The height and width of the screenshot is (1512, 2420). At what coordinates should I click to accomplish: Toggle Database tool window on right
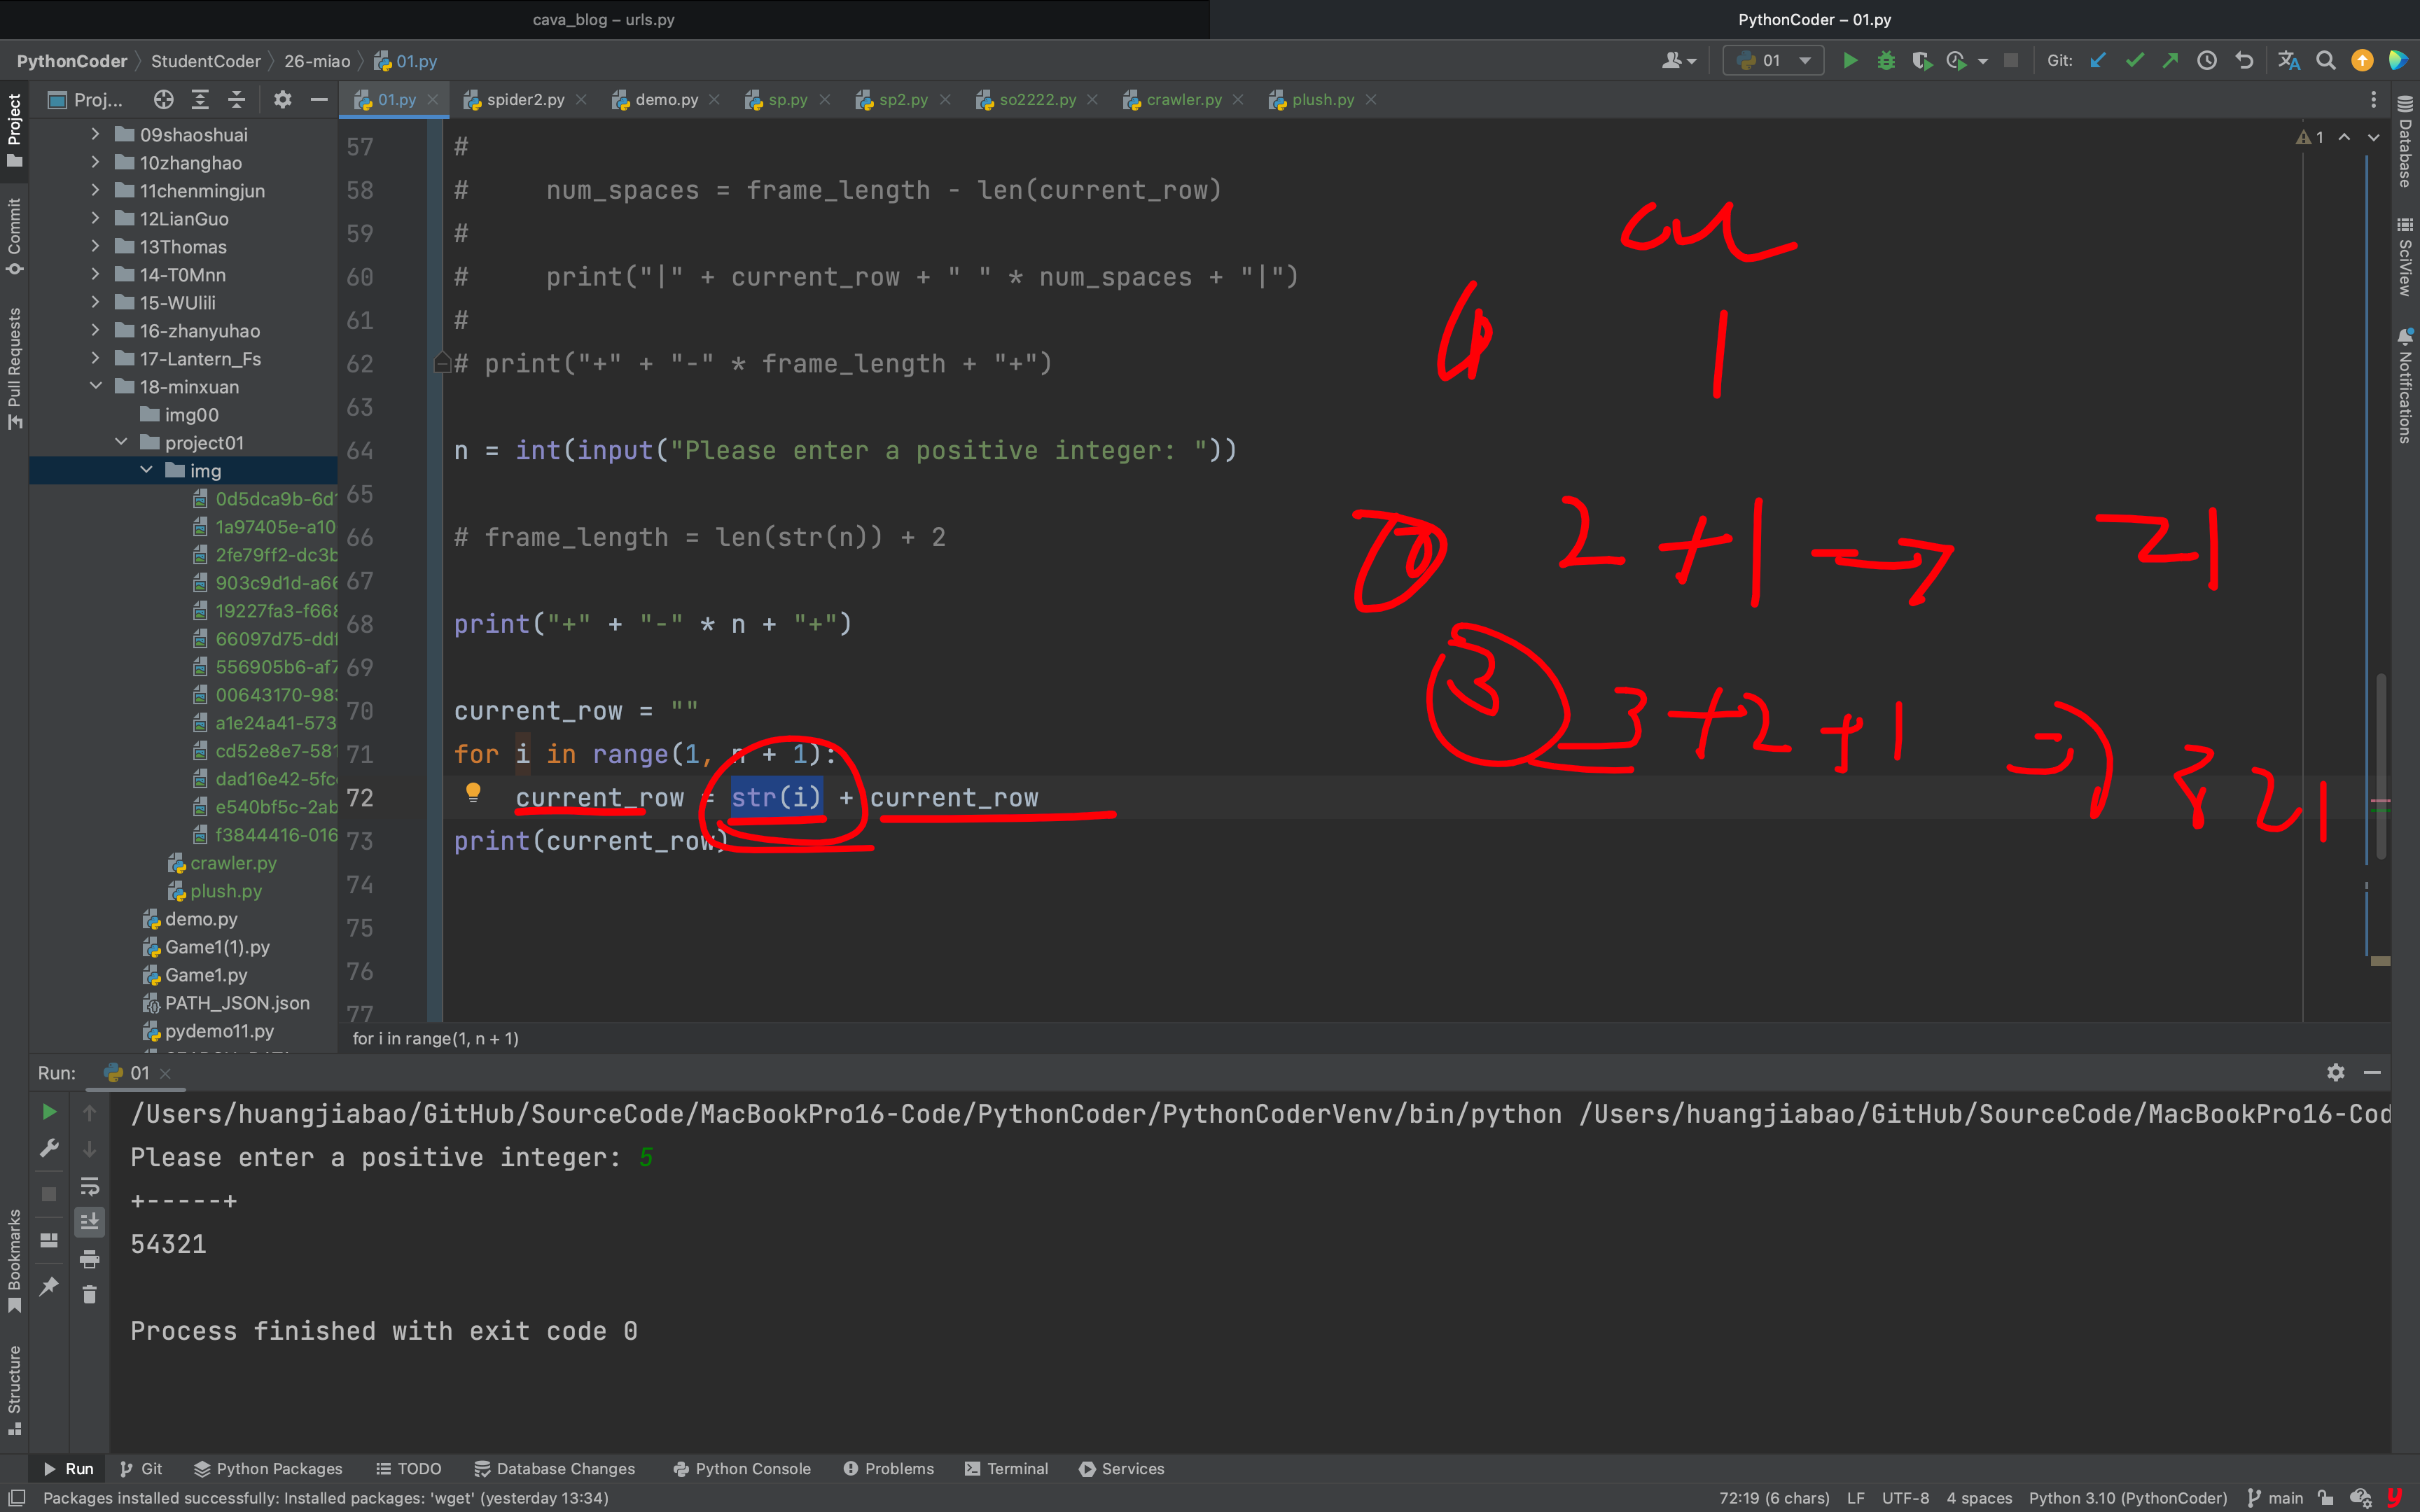[2405, 142]
